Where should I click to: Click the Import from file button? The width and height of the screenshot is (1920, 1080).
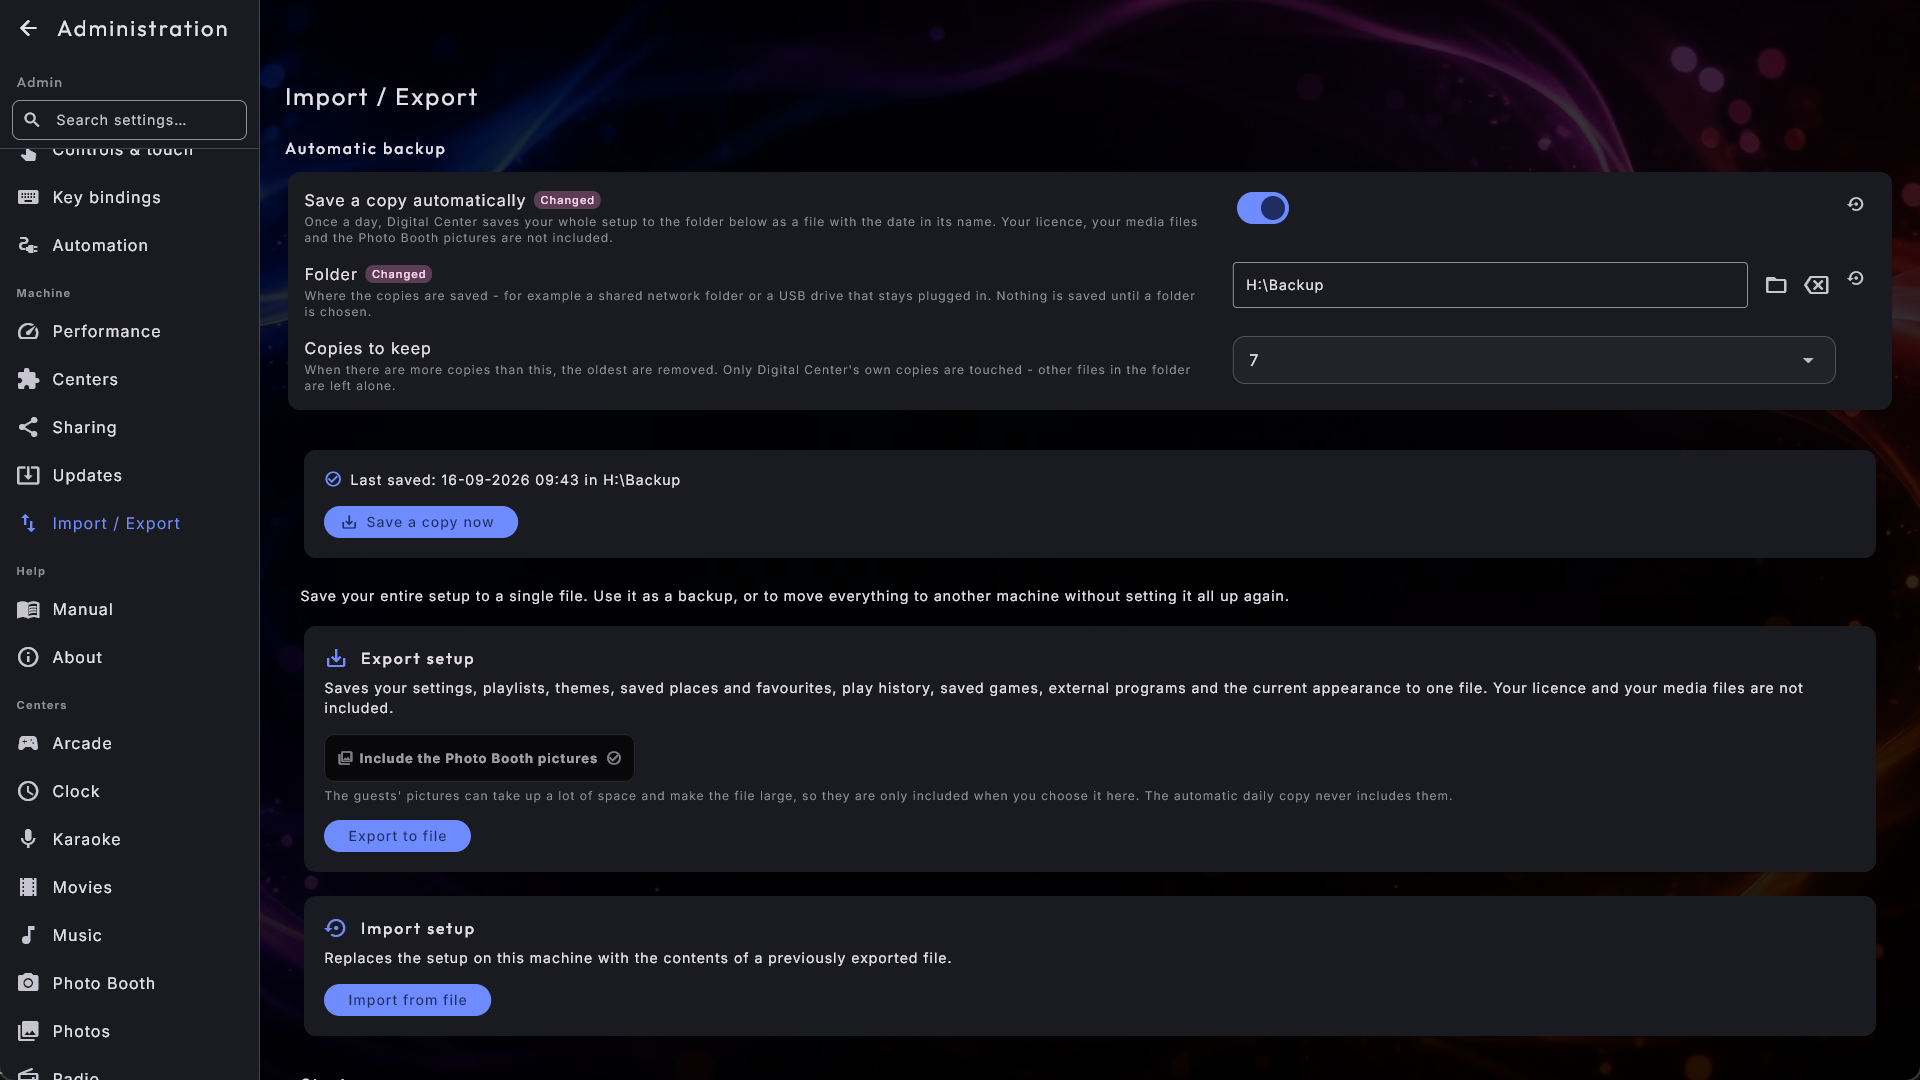point(407,1000)
